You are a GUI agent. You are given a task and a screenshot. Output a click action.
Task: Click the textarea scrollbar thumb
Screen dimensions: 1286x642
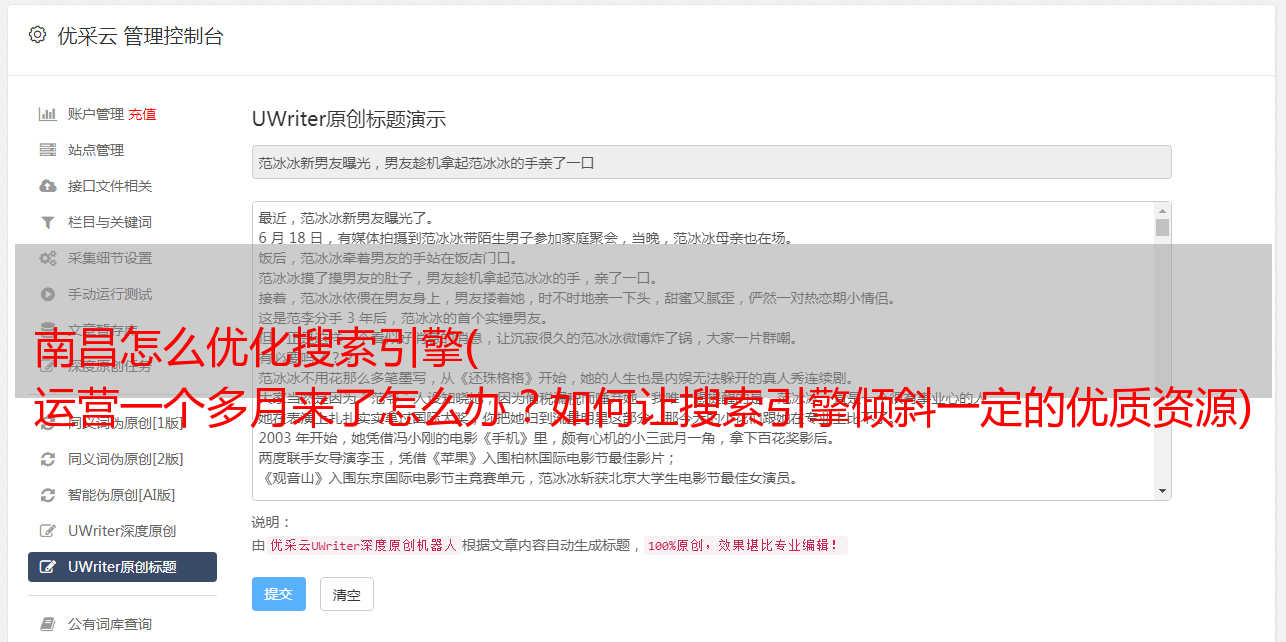[1162, 227]
